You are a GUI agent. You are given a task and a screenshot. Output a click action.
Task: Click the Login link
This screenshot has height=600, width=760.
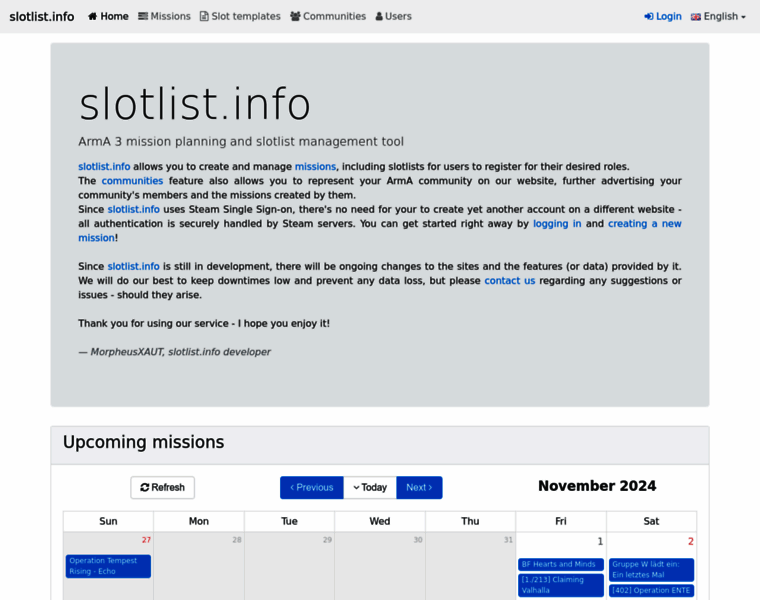pos(663,16)
